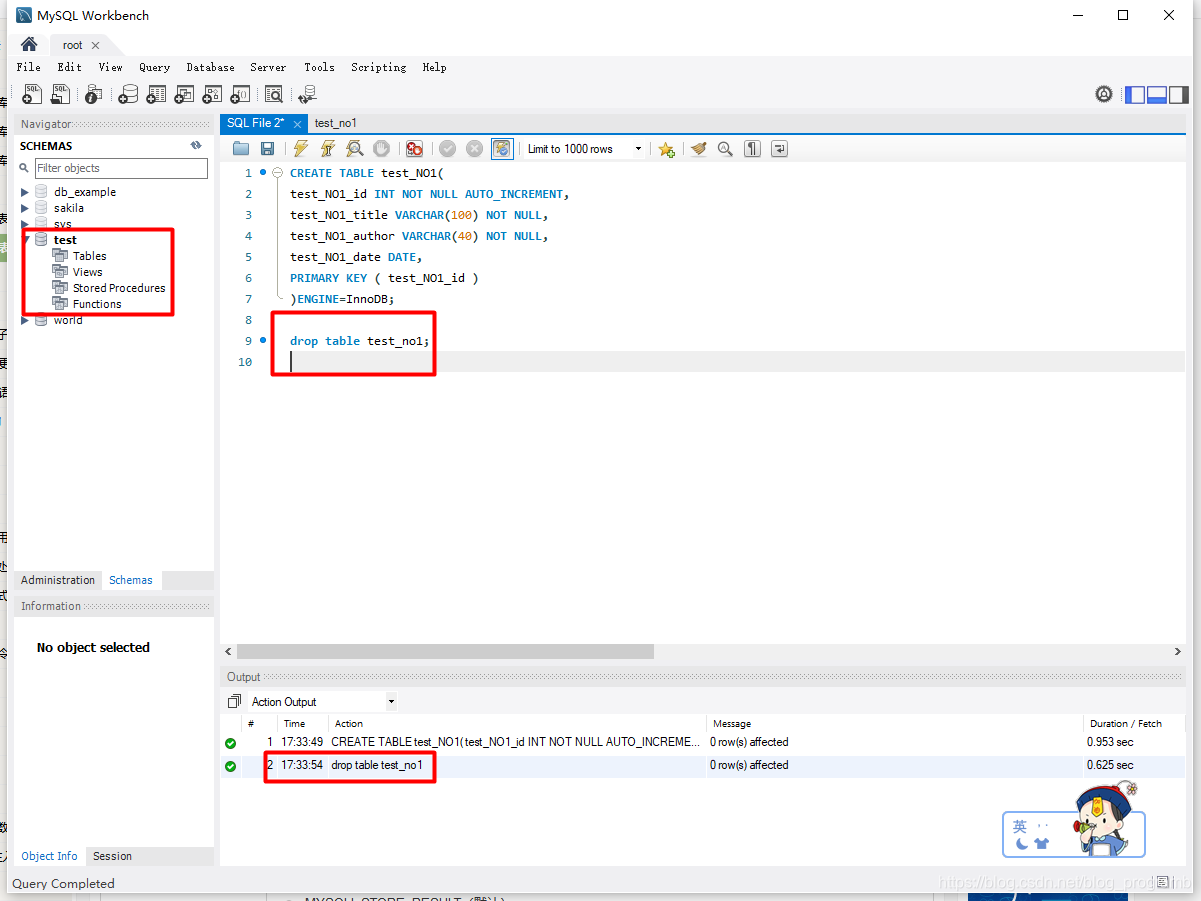Switch to the test_no1 editor tab

(336, 123)
